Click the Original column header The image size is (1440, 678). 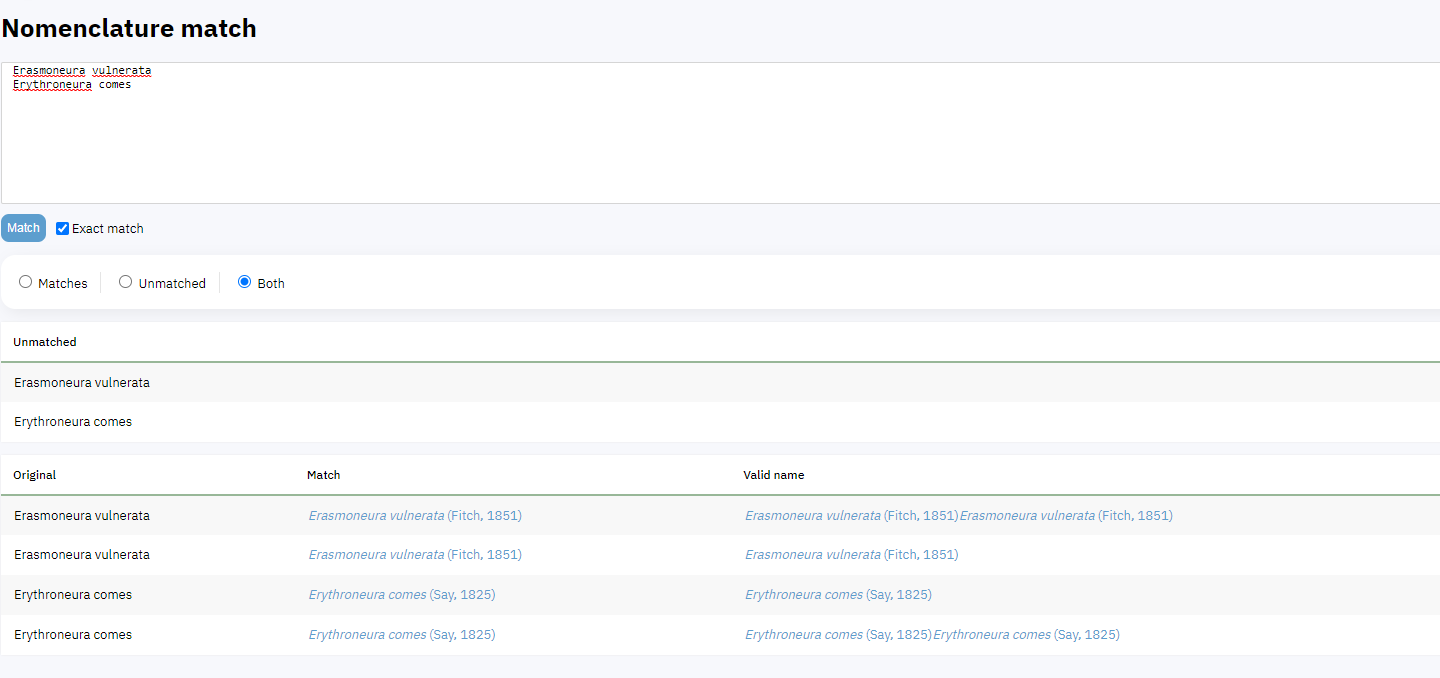(x=35, y=475)
